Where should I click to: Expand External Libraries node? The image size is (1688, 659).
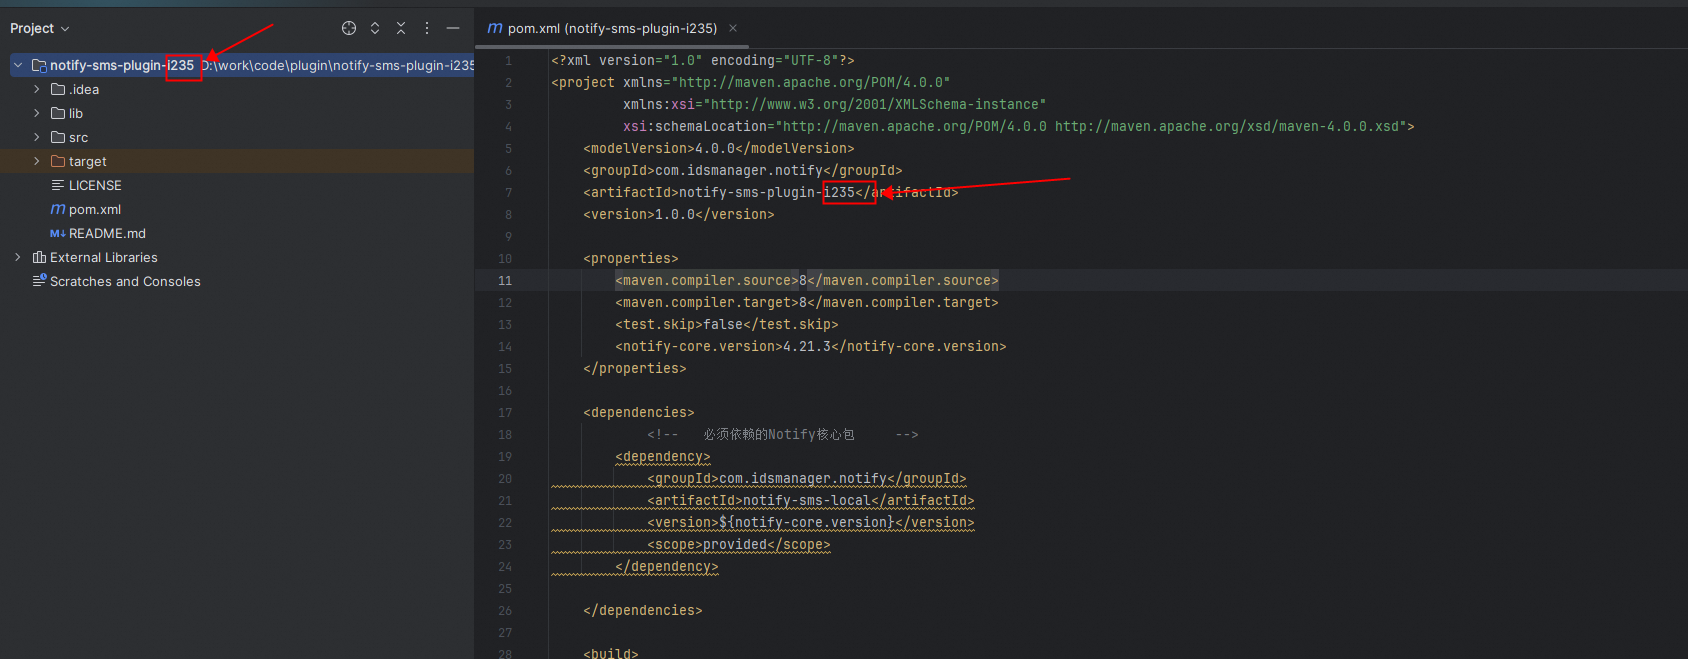tap(18, 257)
